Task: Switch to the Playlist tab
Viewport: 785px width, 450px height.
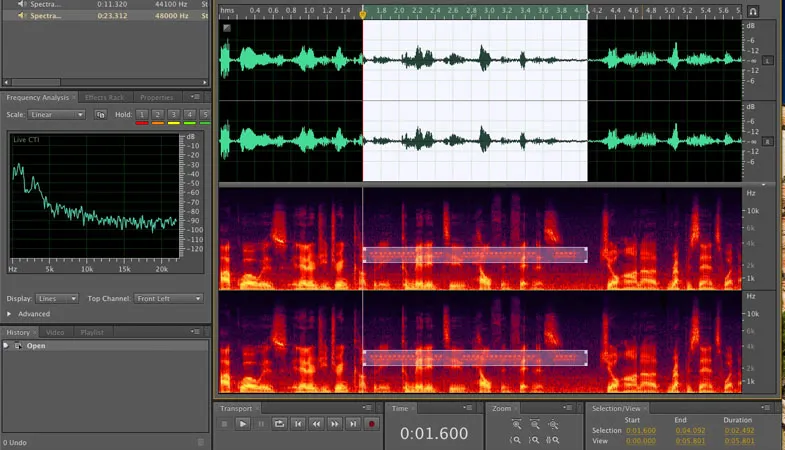Action: point(92,332)
